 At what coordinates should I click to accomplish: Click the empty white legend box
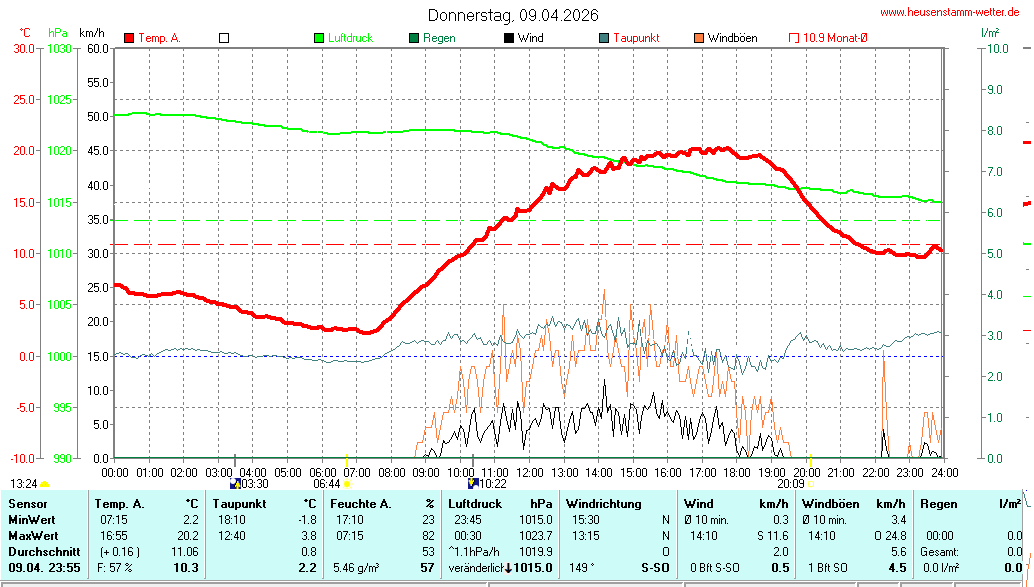click(x=224, y=38)
